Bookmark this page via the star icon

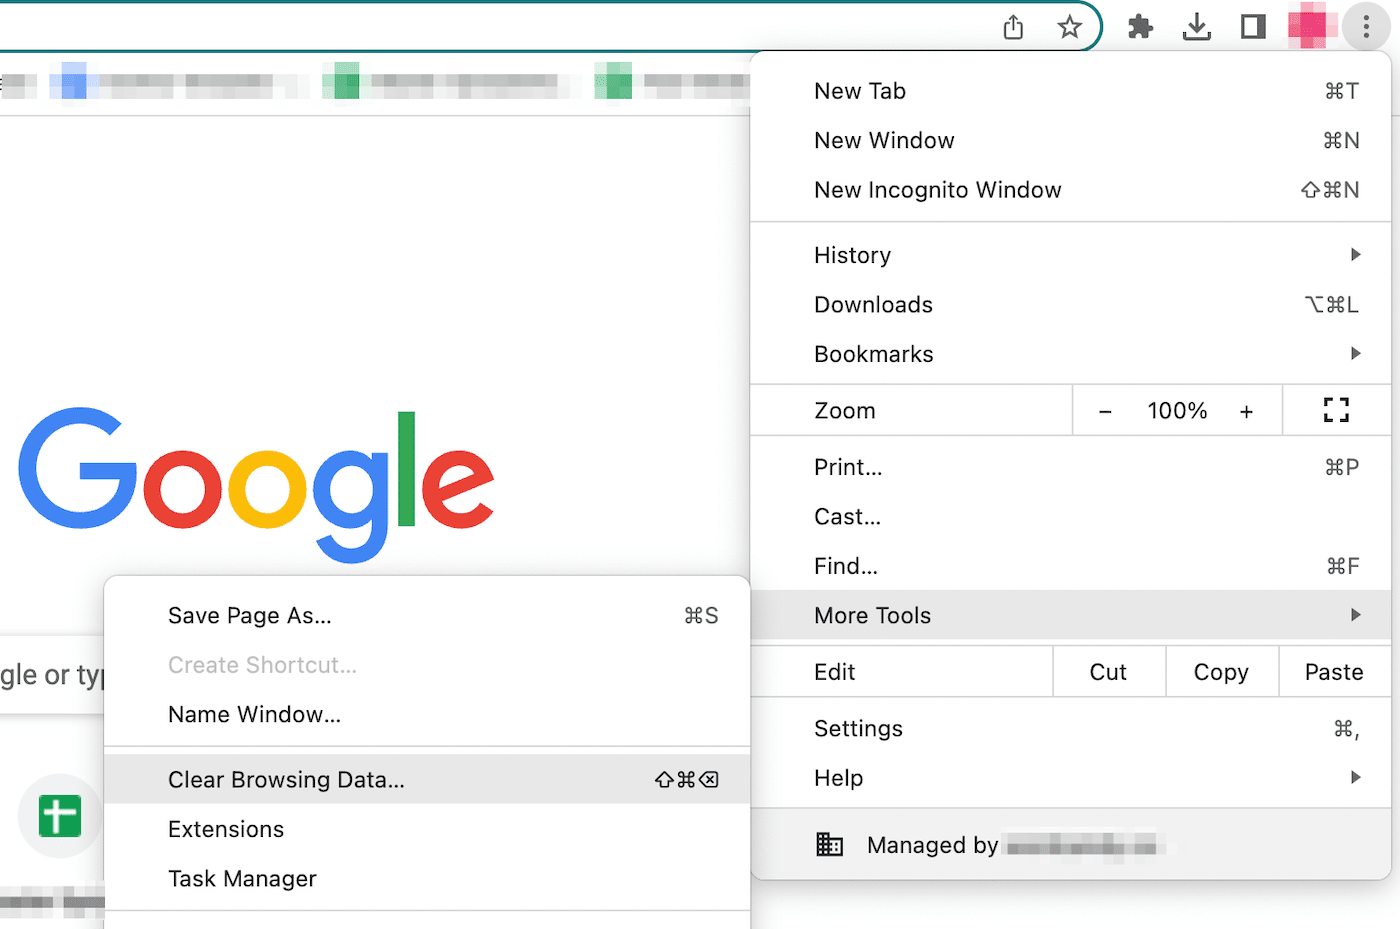point(1070,27)
